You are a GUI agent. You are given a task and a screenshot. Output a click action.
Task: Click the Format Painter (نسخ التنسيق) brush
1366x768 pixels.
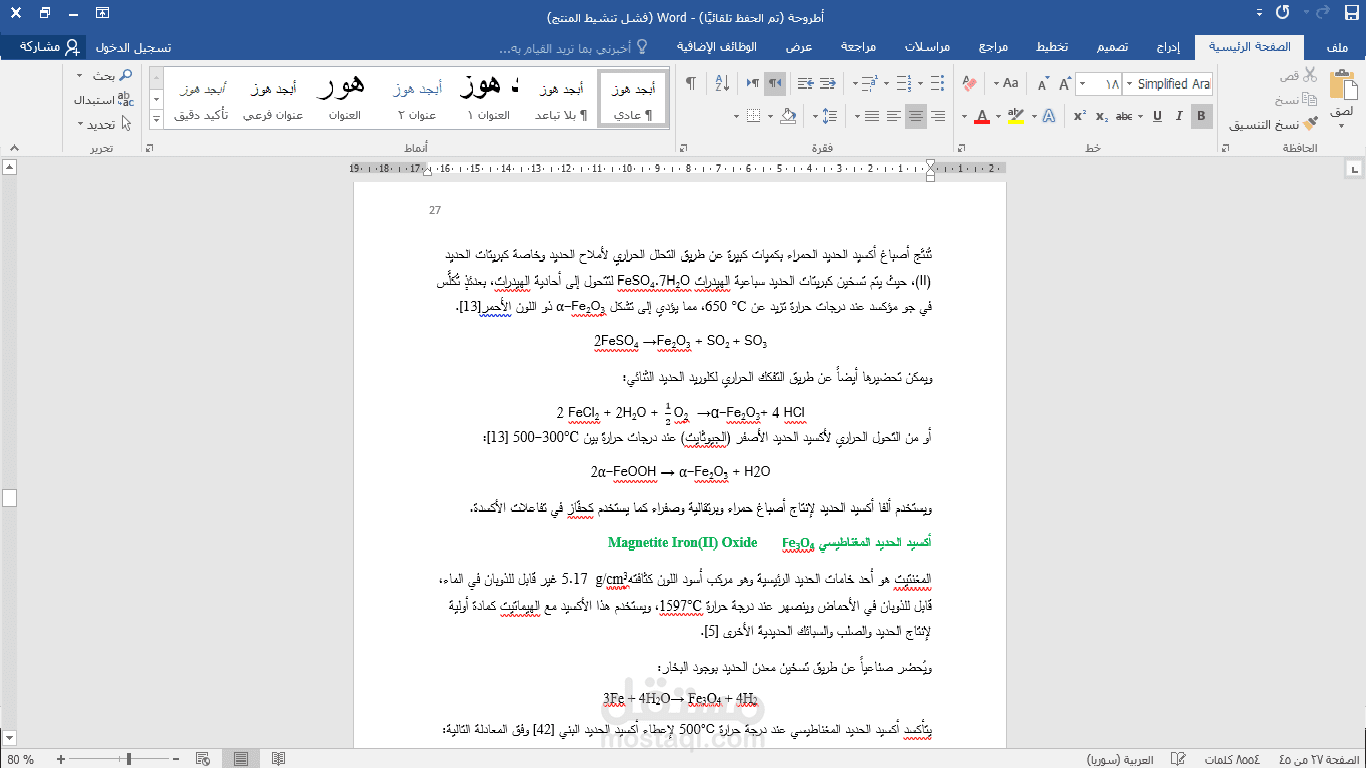(1311, 124)
